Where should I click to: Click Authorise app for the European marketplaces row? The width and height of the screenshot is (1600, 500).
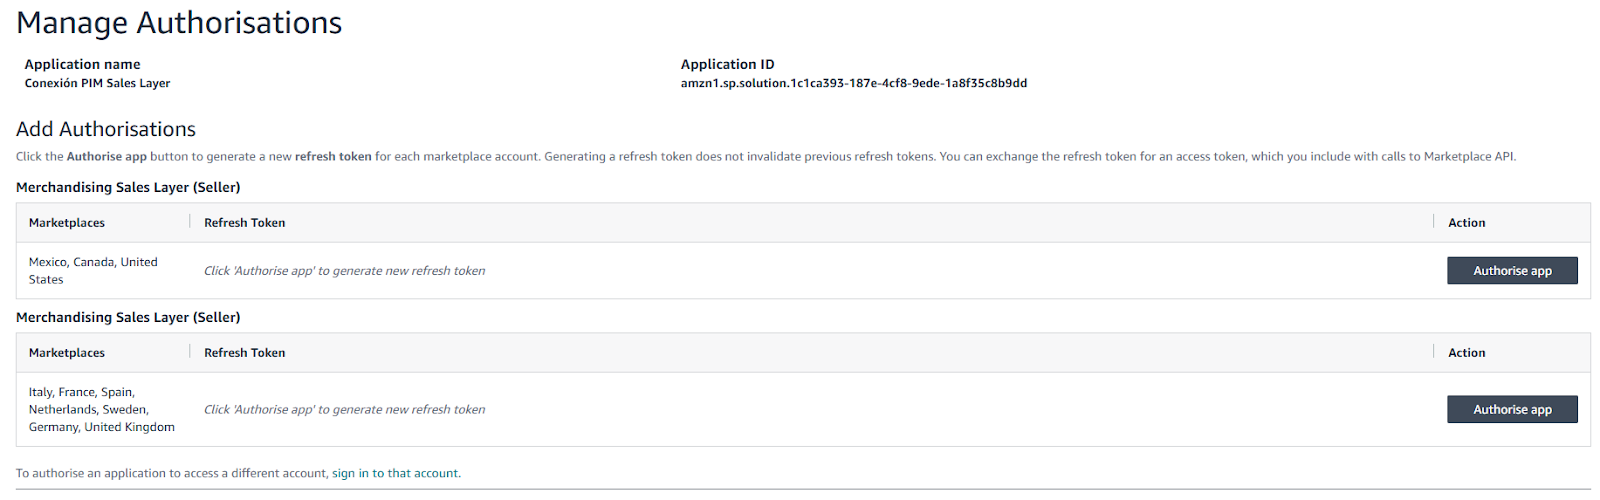pos(1511,410)
